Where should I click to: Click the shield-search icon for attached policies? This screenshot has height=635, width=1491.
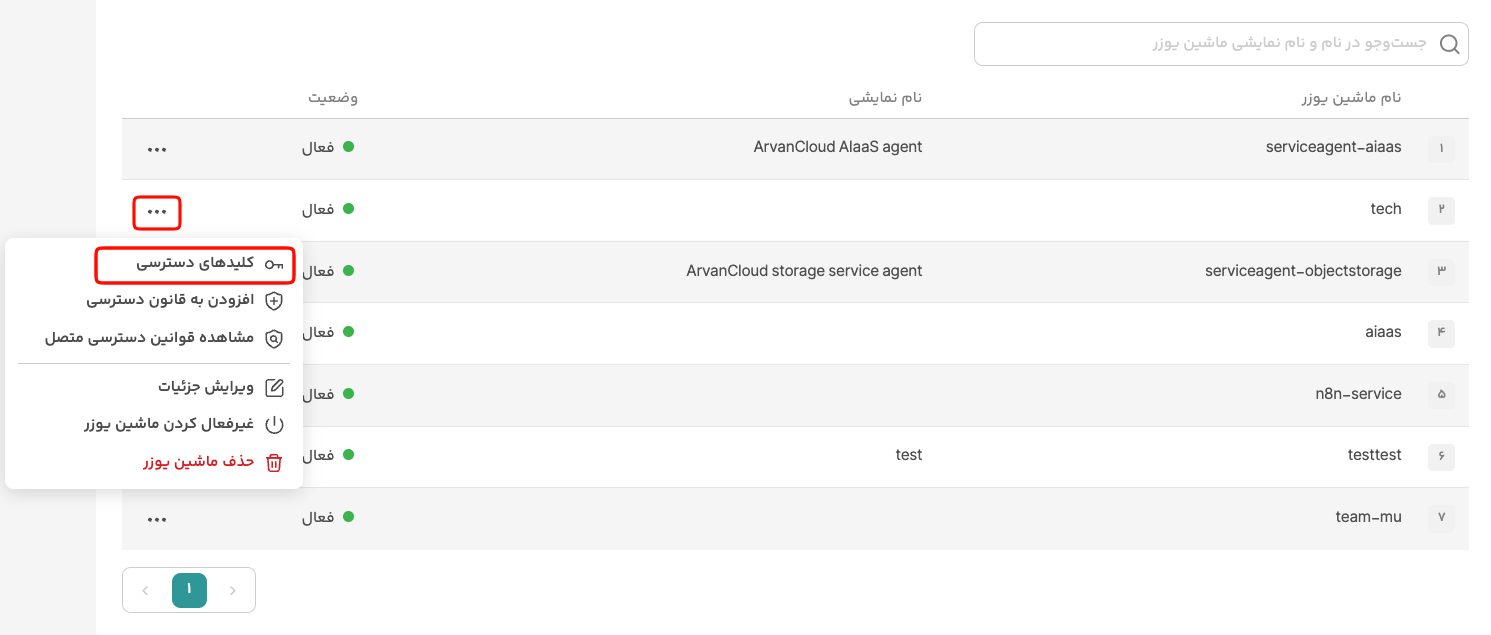coord(274,339)
